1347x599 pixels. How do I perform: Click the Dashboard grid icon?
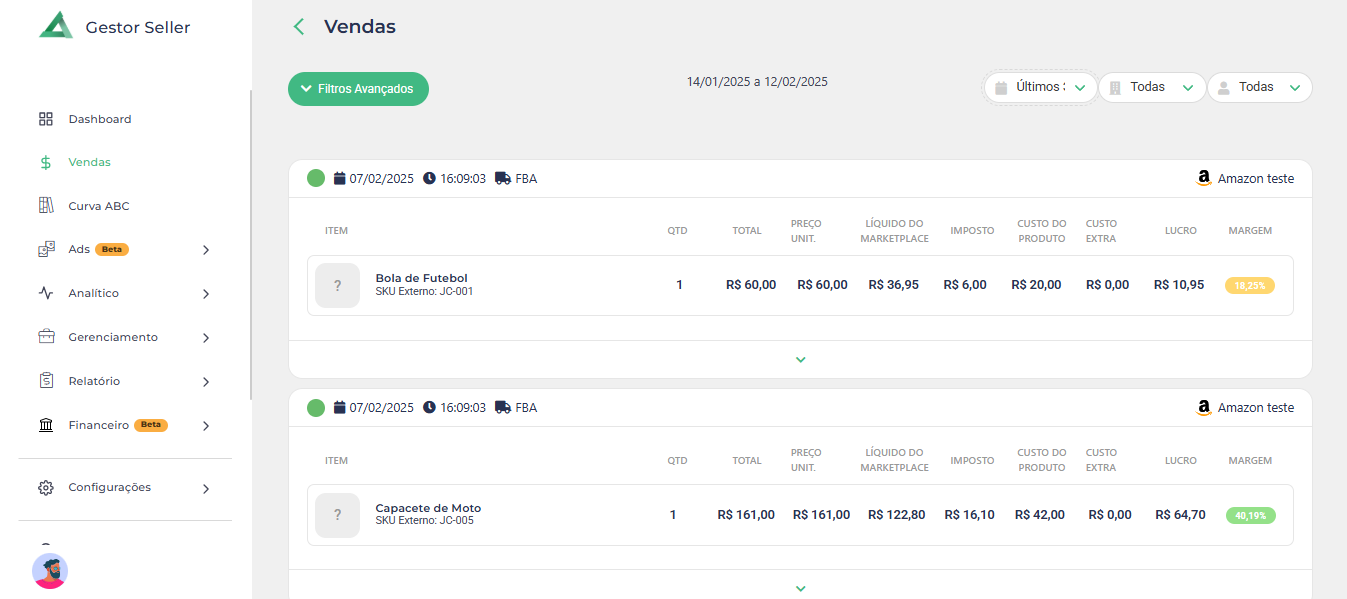[46, 119]
